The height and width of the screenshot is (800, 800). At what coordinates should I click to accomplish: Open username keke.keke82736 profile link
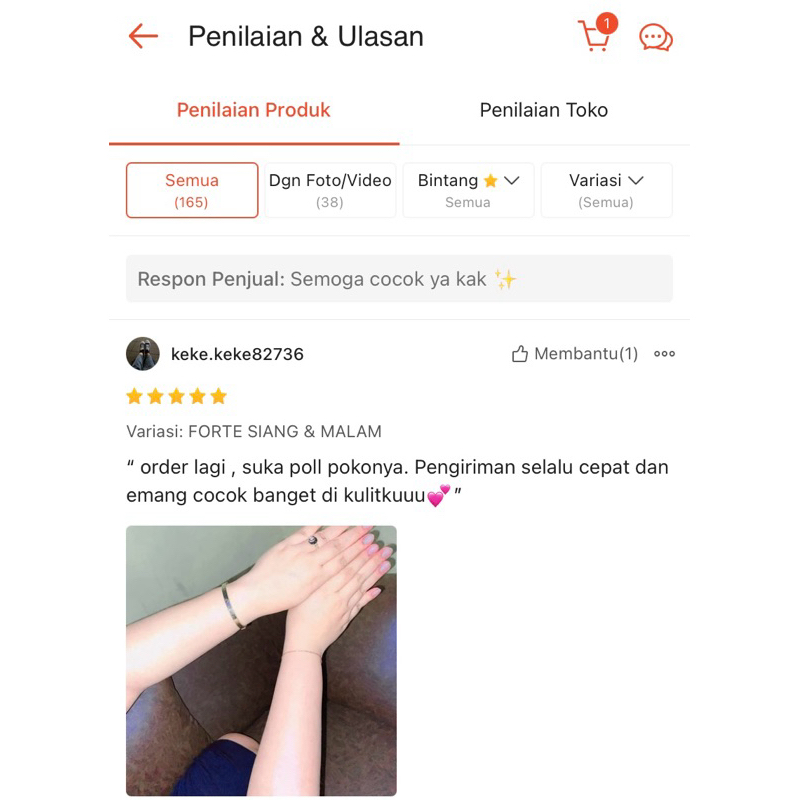[237, 354]
